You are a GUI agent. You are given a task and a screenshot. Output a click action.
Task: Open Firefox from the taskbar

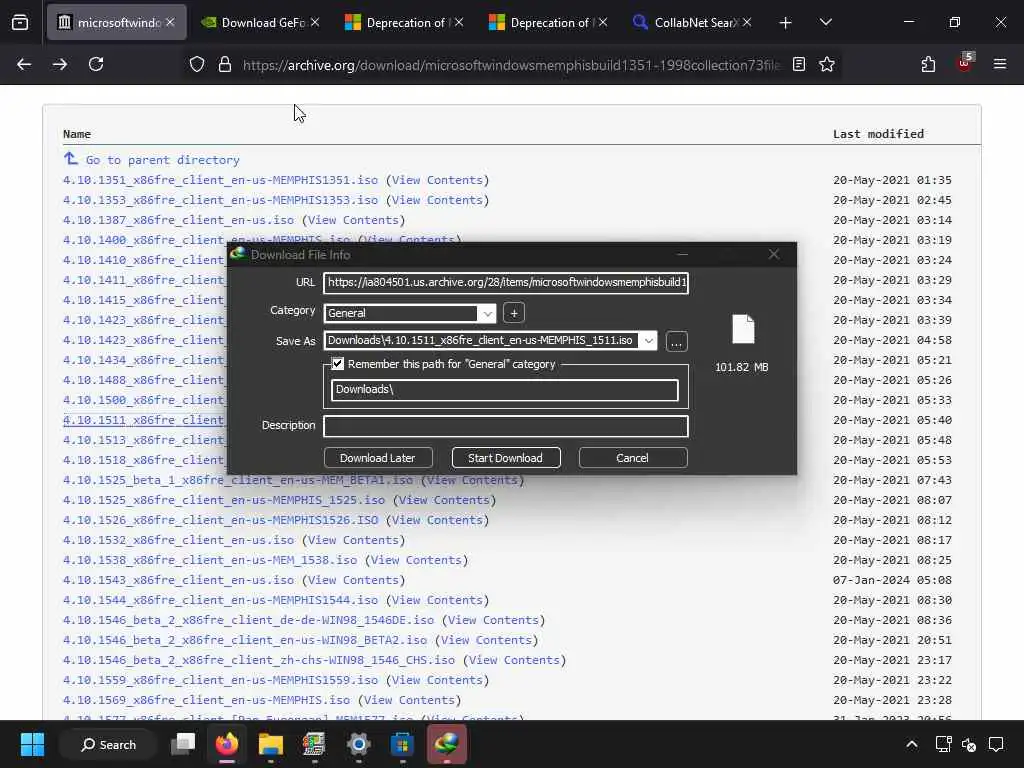(x=227, y=744)
